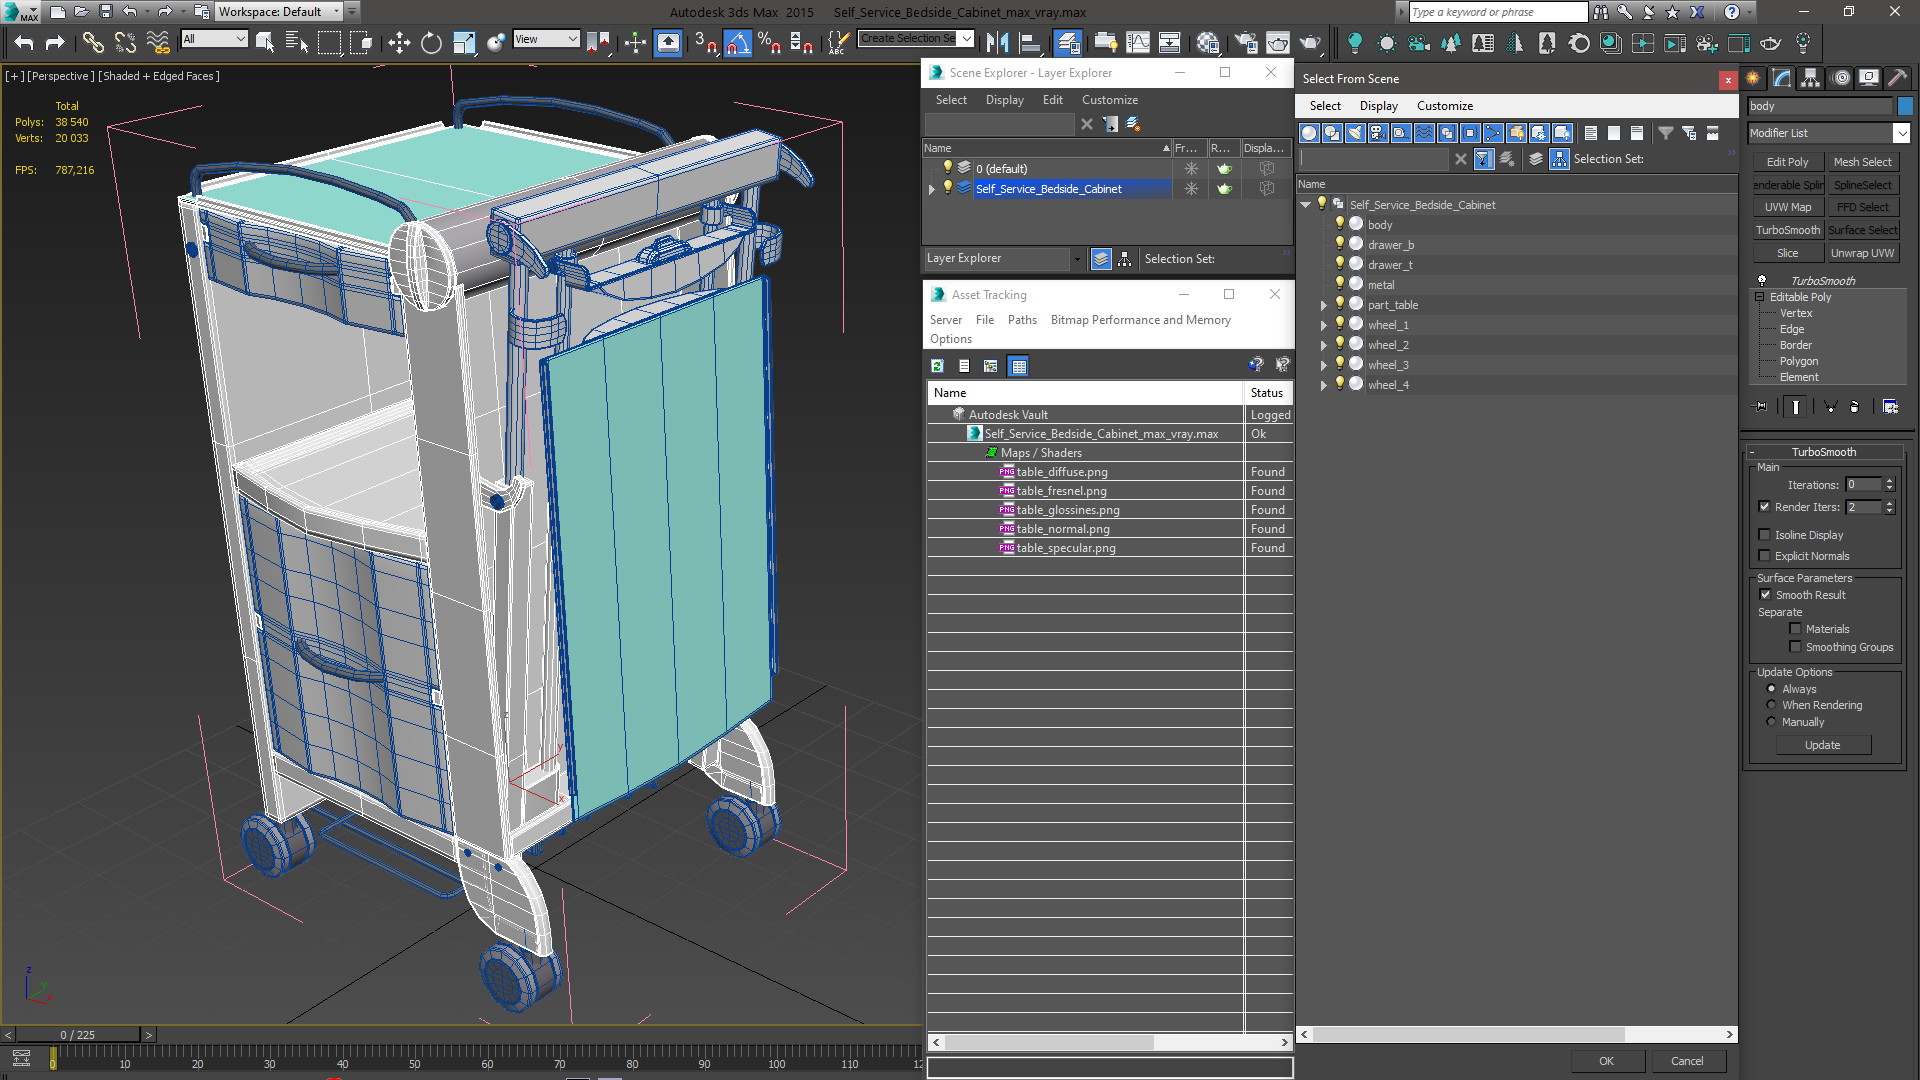This screenshot has height=1080, width=1920.
Task: Click the Unlink Selection tool
Action: coord(125,42)
